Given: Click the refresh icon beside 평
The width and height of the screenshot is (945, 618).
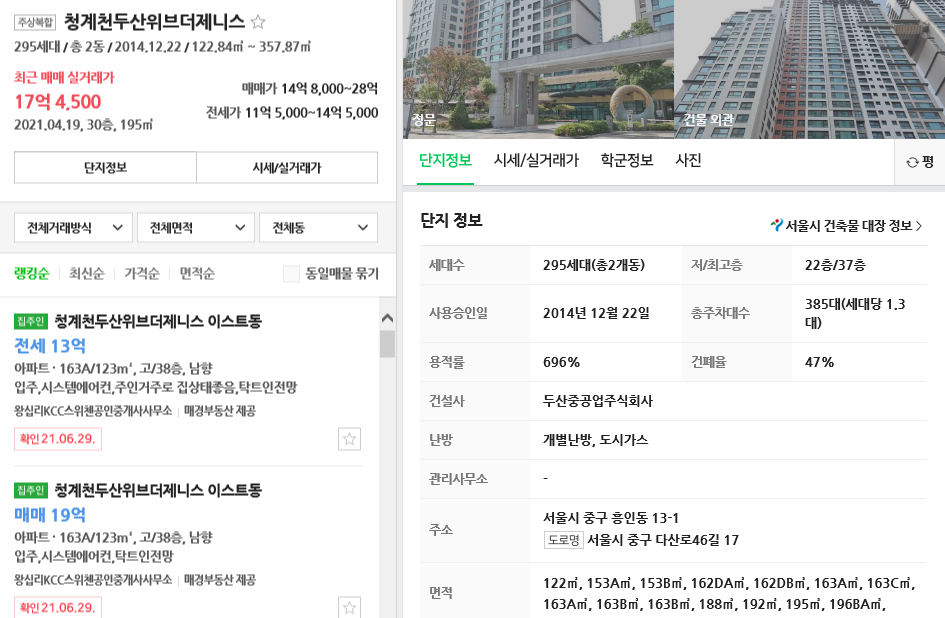Looking at the screenshot, I should [x=912, y=162].
